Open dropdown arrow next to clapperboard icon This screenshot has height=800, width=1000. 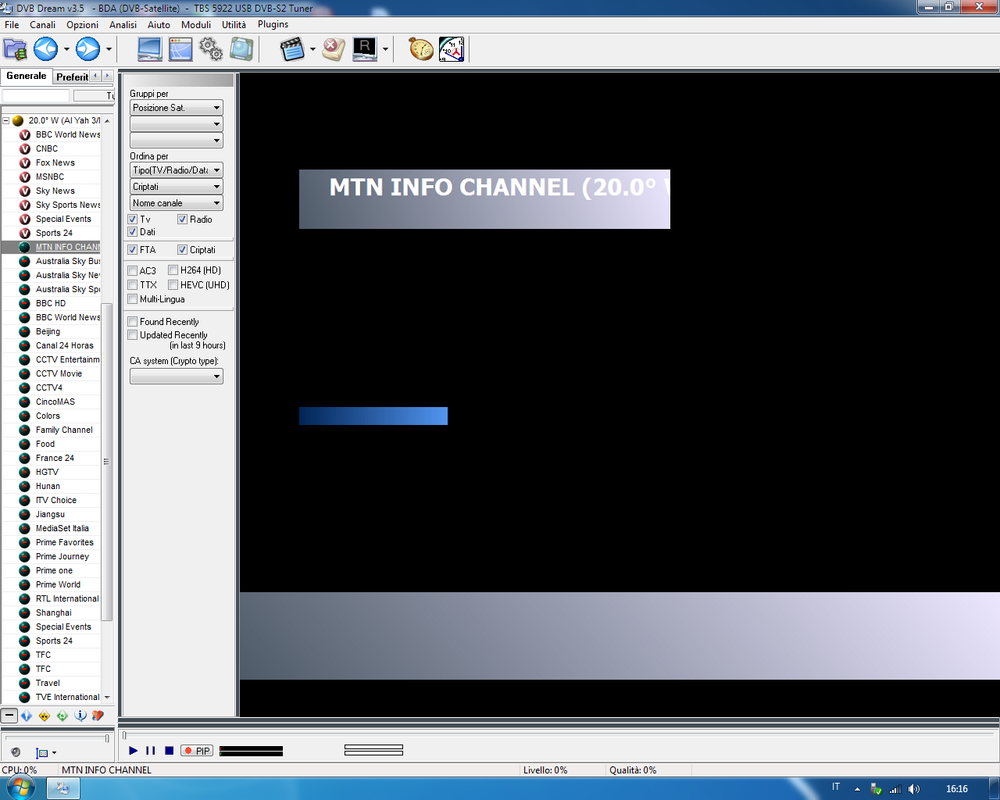[312, 49]
